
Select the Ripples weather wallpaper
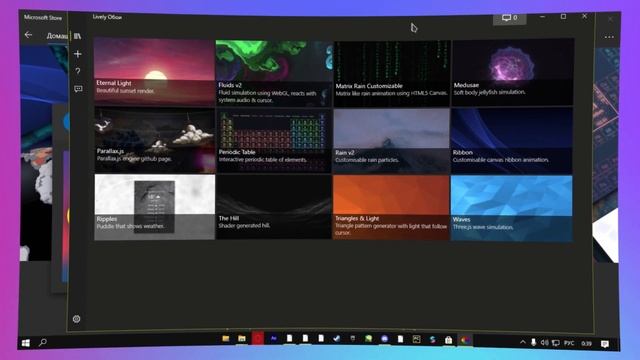[155, 207]
